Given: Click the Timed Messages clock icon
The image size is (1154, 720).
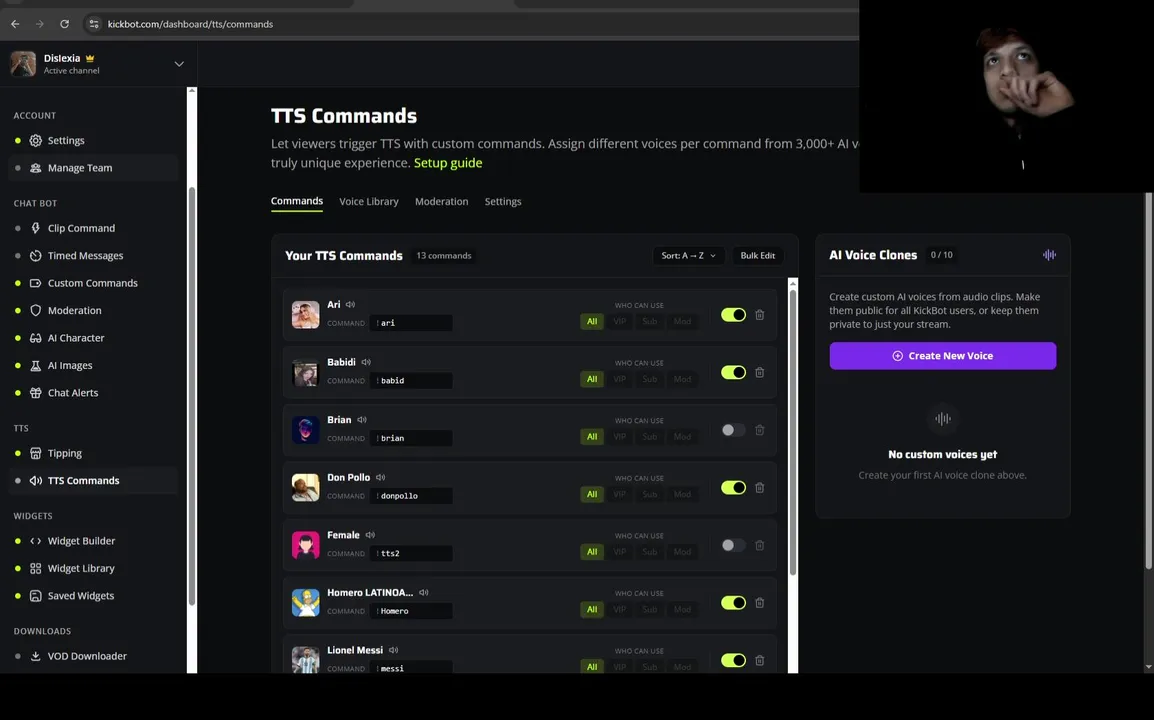Looking at the screenshot, I should [35, 255].
